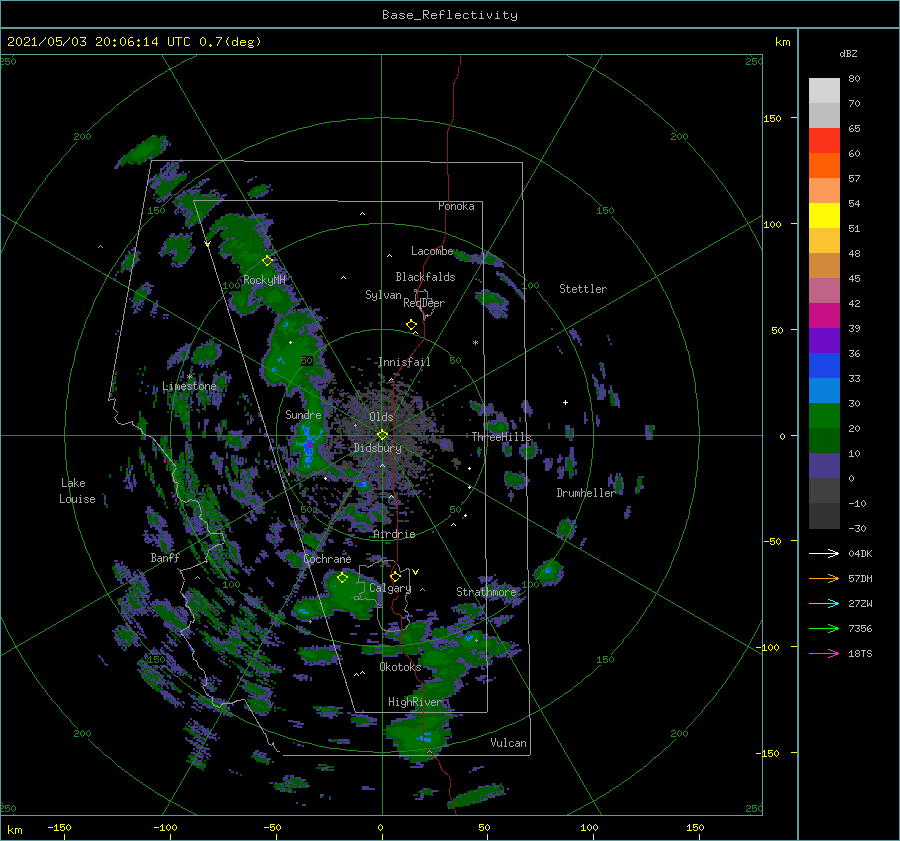This screenshot has width=900, height=841.
Task: Click the -150 tick on bottom axis
Action: tap(59, 827)
